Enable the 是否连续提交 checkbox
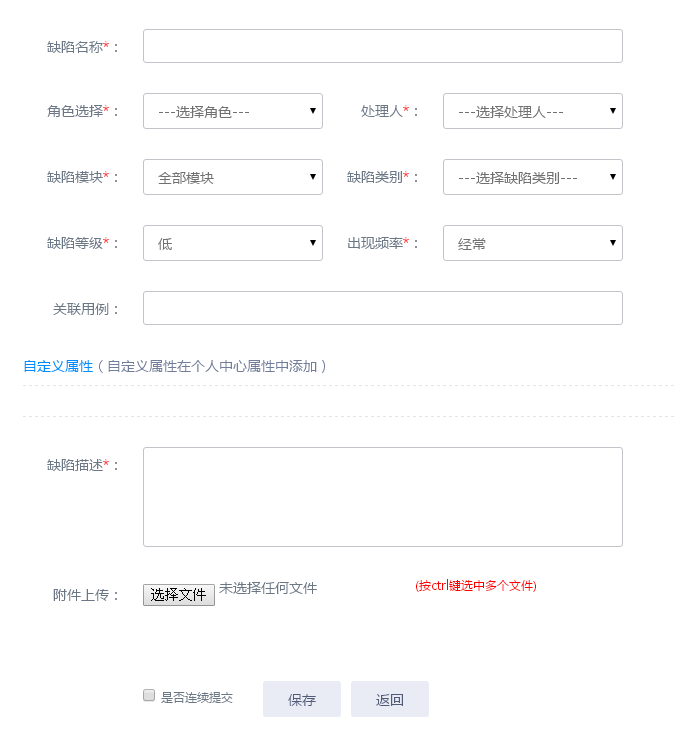The width and height of the screenshot is (675, 750). 149,695
